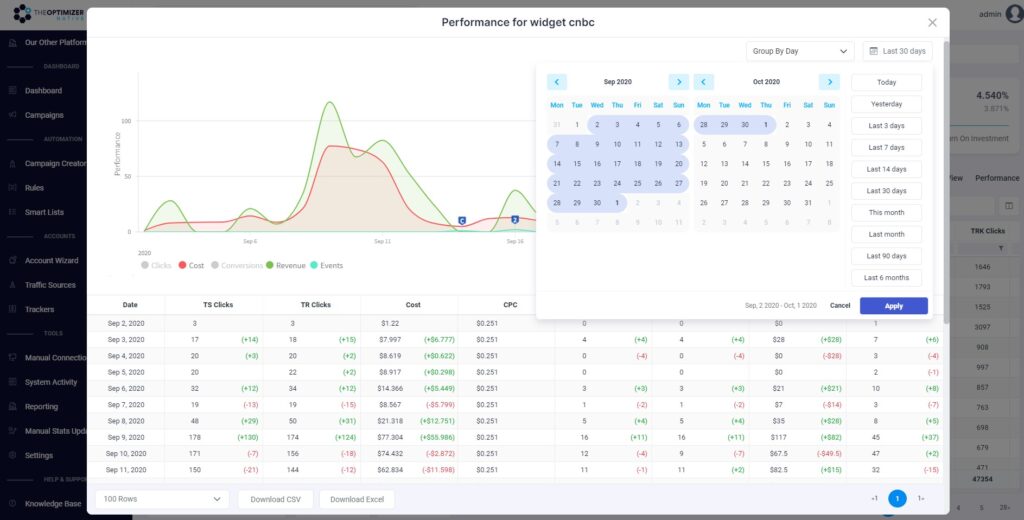Click the System Activity sidebar icon
Viewport: 1024px width, 520px height.
pyautogui.click(x=12, y=382)
